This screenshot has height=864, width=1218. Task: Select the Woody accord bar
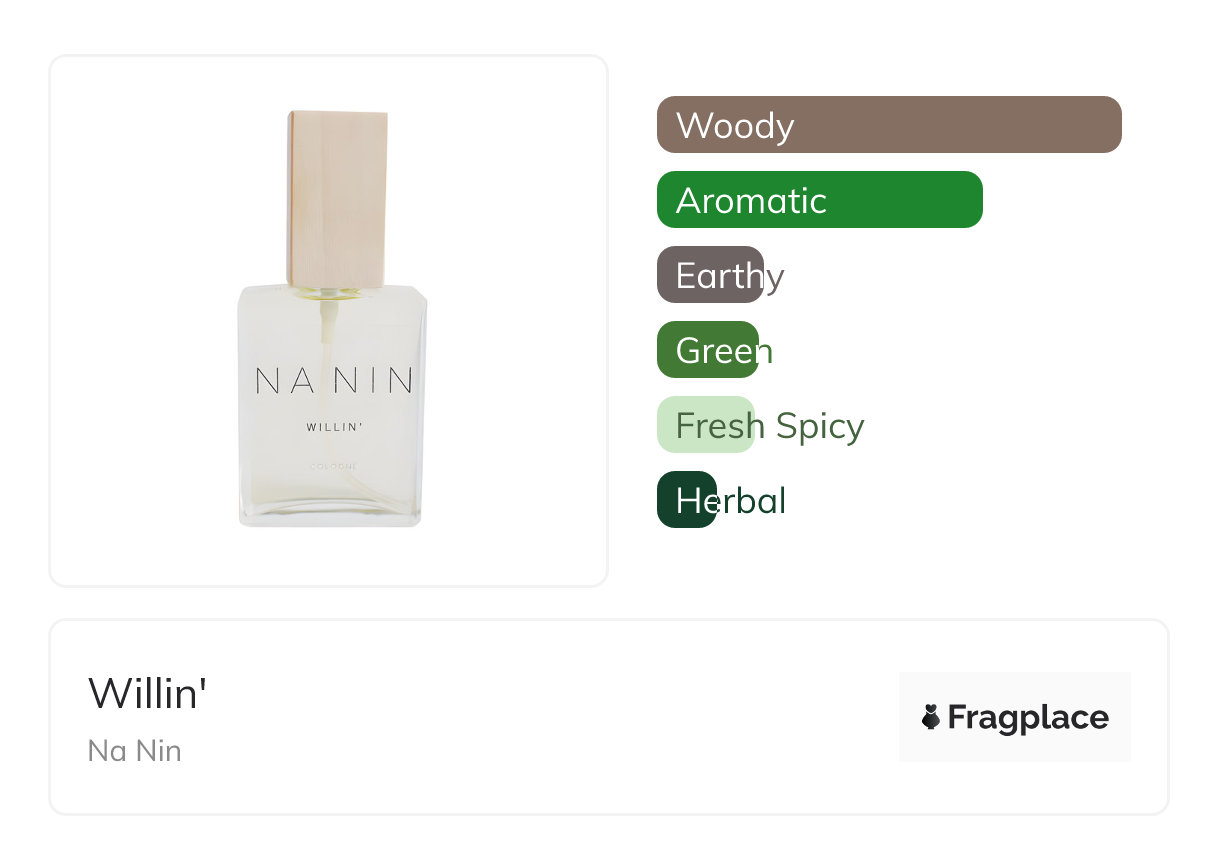pyautogui.click(x=888, y=125)
